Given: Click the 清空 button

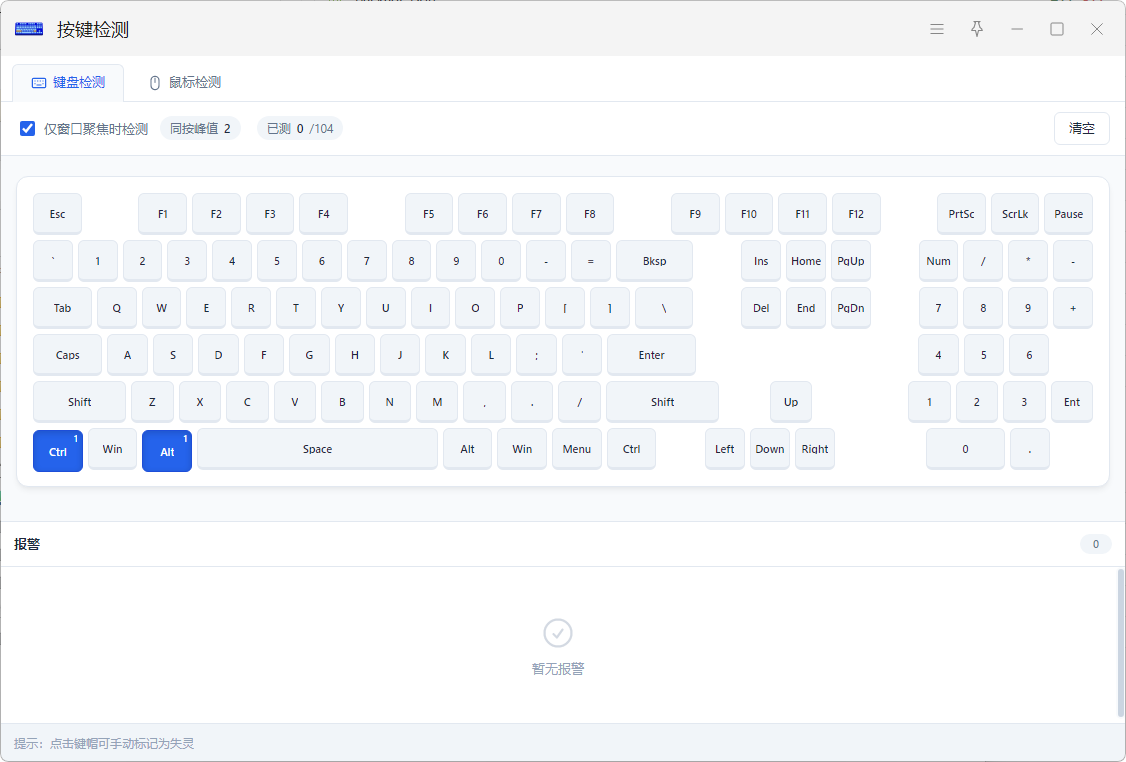Looking at the screenshot, I should coord(1081,129).
